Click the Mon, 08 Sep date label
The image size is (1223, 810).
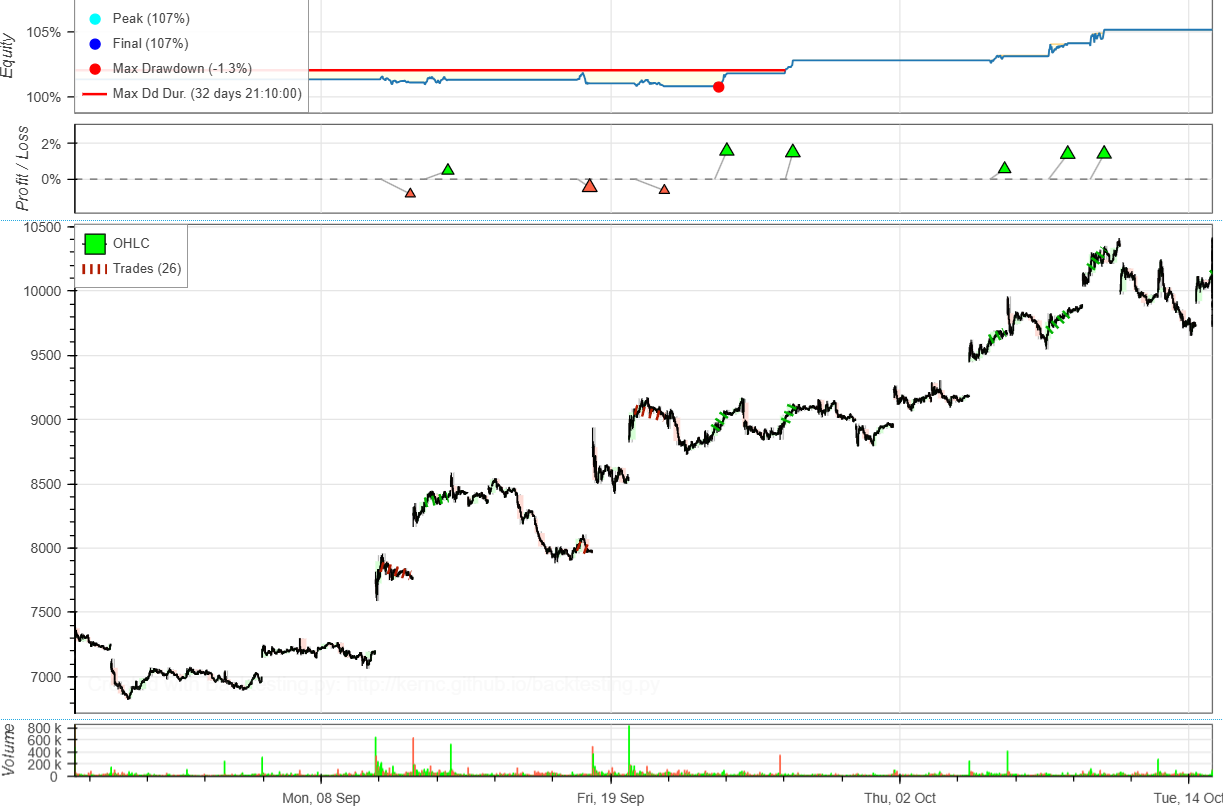click(321, 798)
